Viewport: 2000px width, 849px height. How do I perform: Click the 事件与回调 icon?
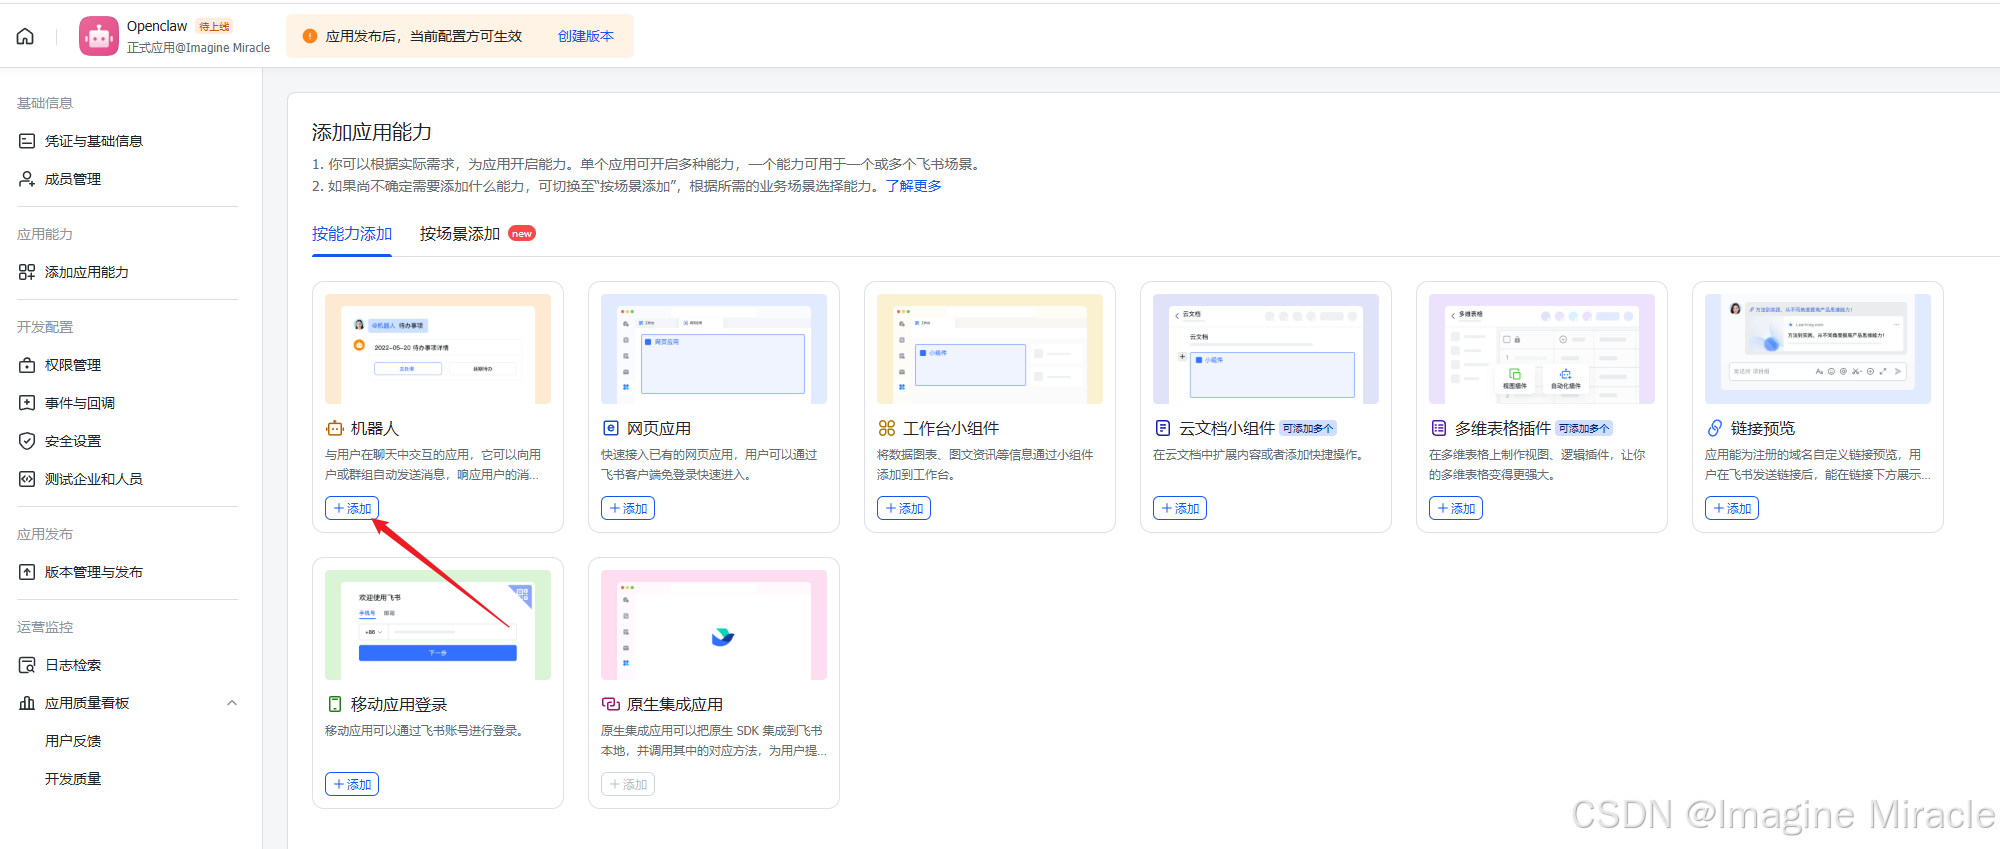coord(27,403)
